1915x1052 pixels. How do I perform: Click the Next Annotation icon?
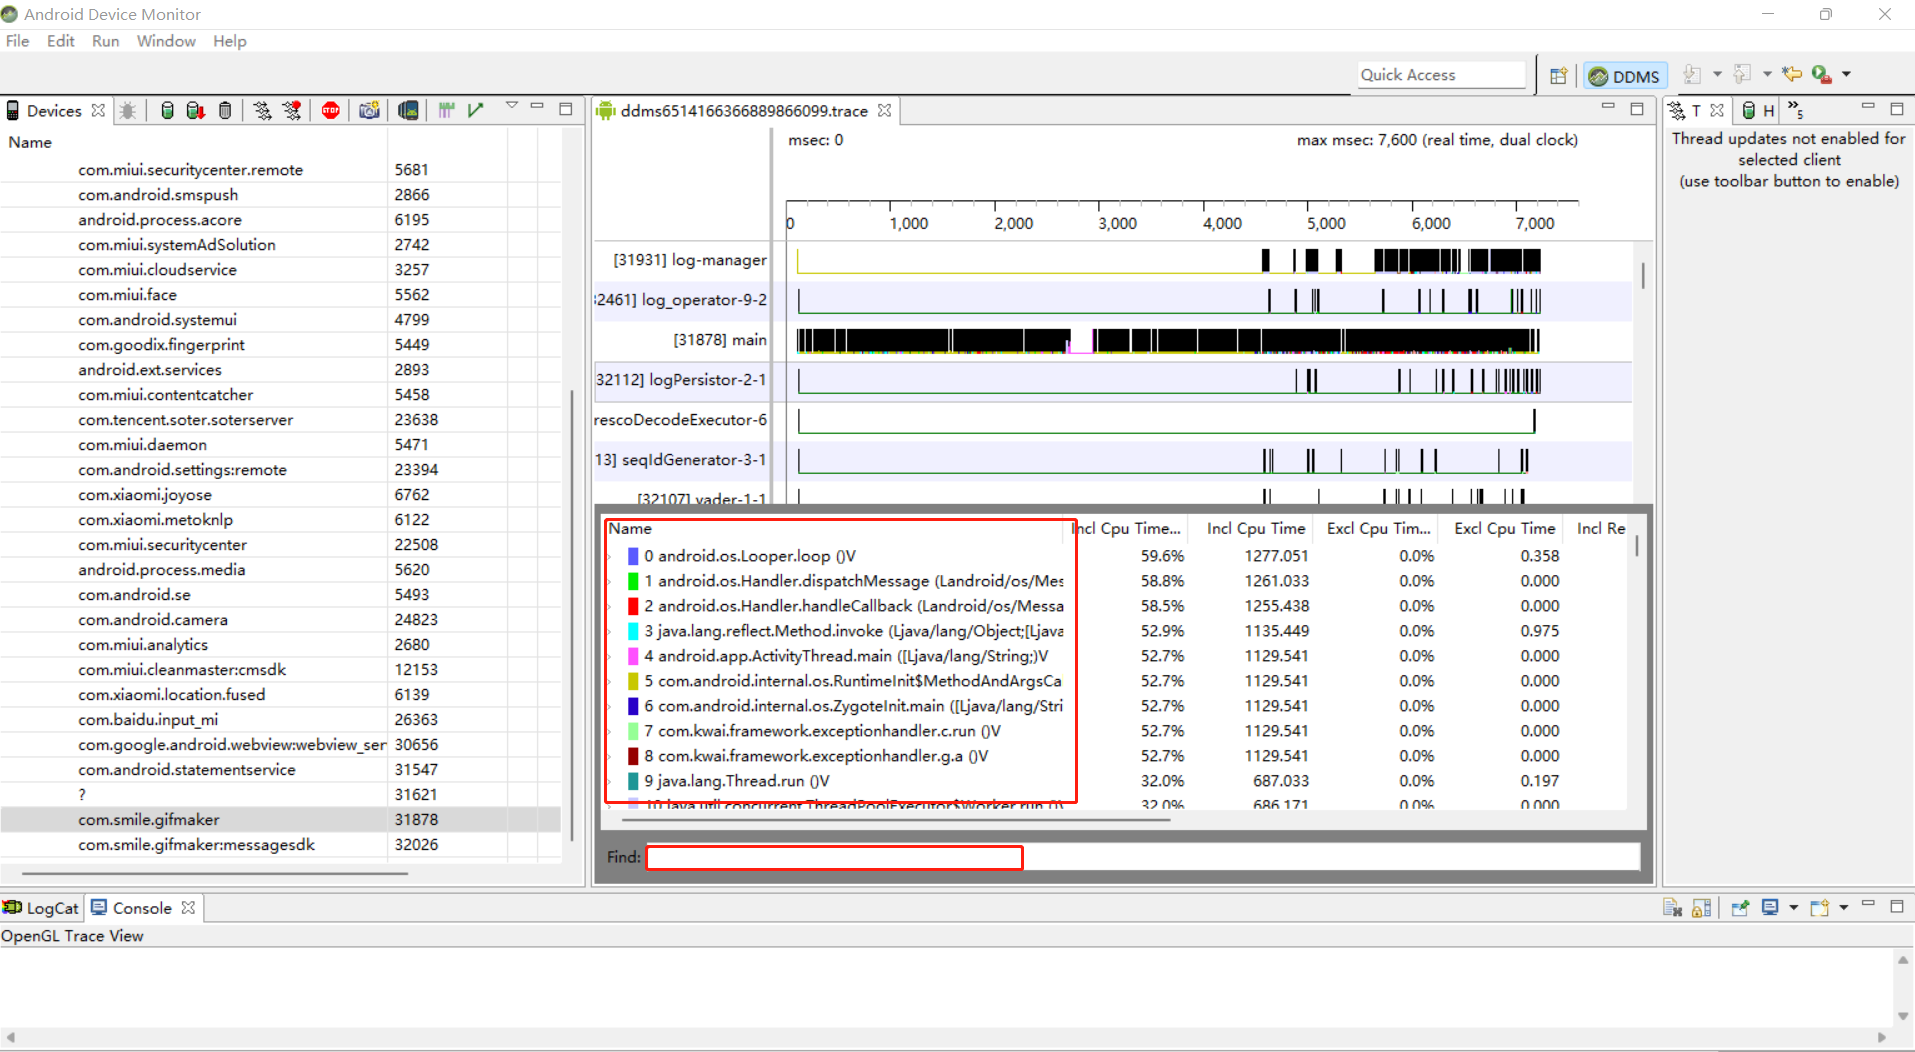coord(1692,74)
